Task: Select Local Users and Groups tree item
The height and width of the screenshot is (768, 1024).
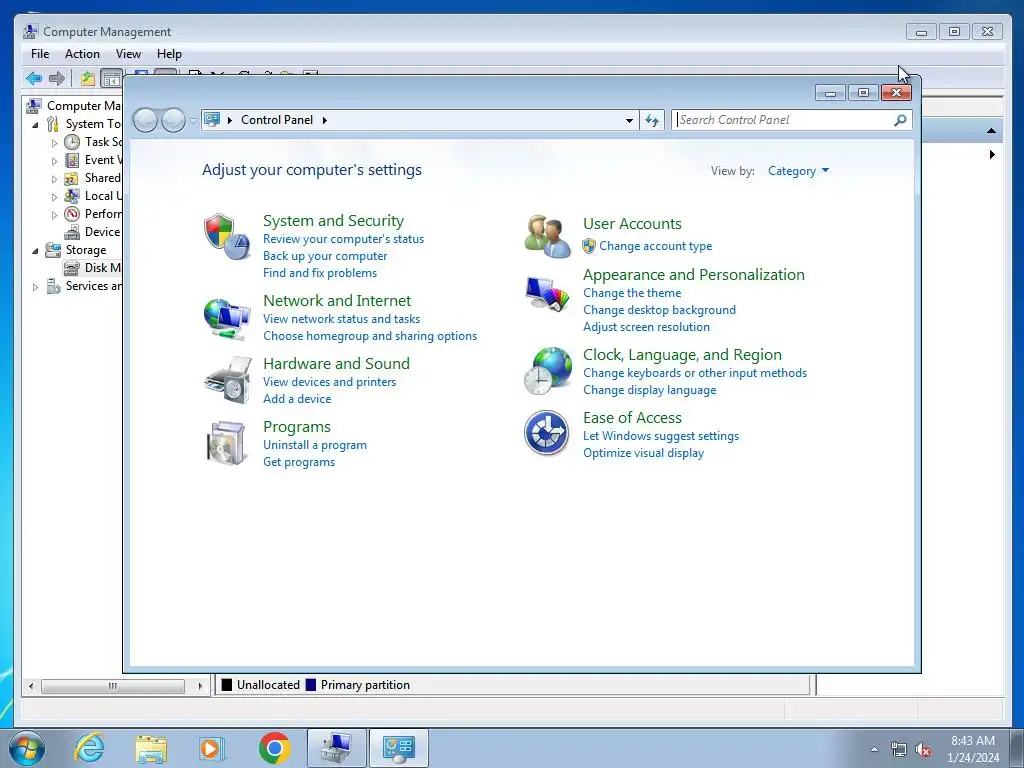Action: (93, 196)
